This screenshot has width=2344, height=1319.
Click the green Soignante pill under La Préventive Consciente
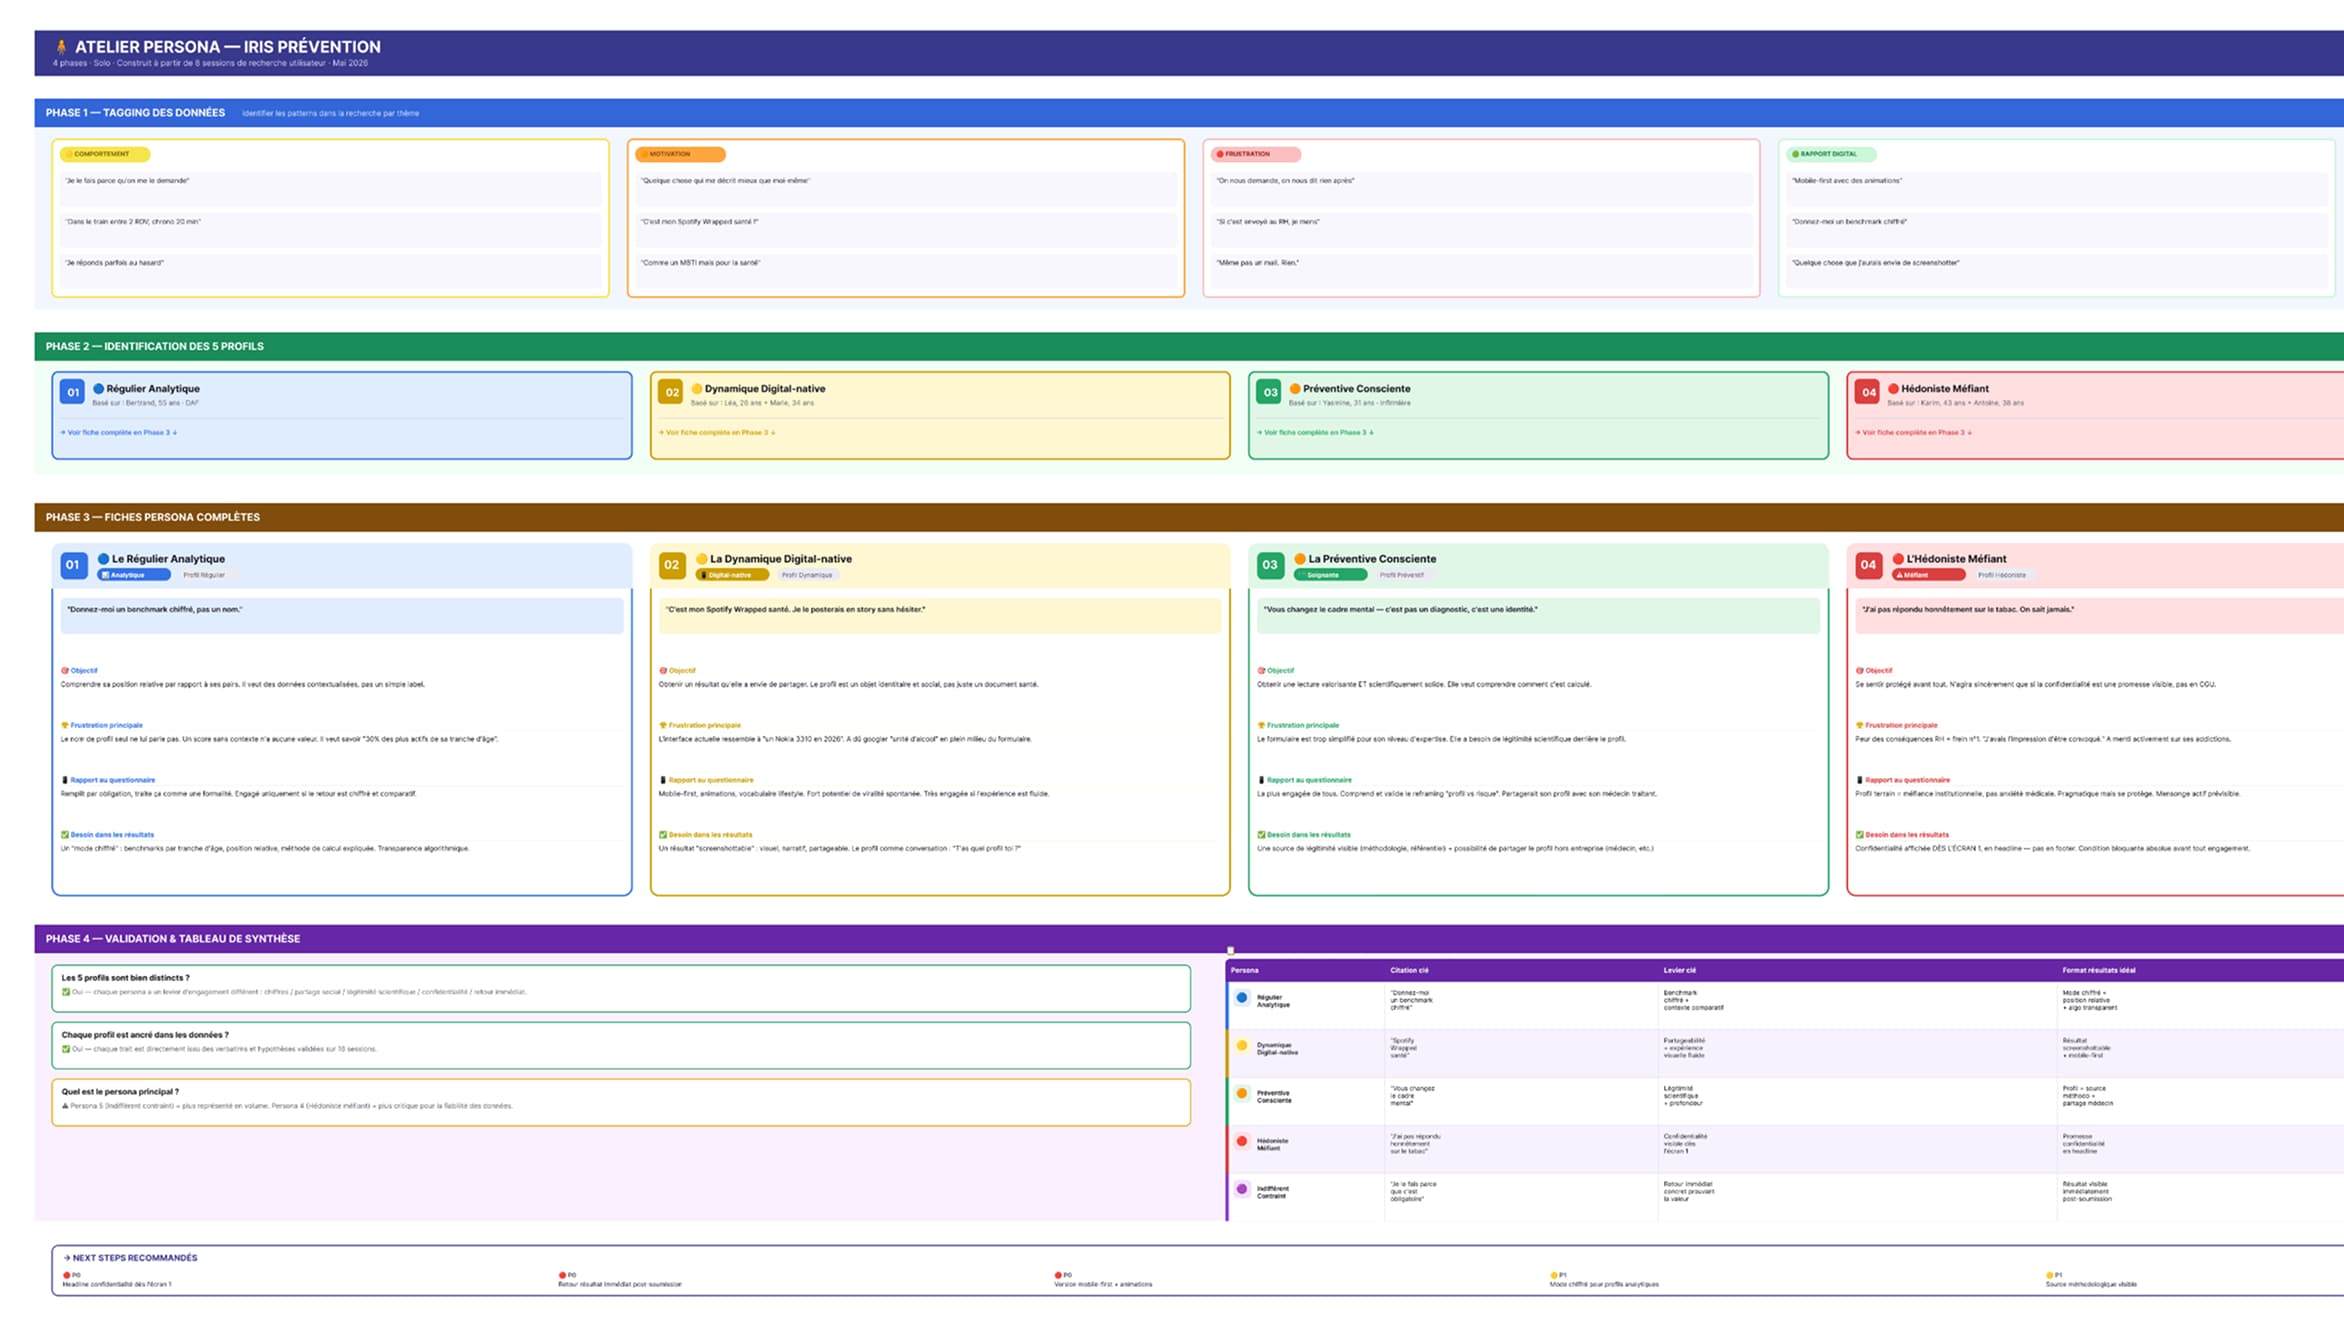[1330, 575]
